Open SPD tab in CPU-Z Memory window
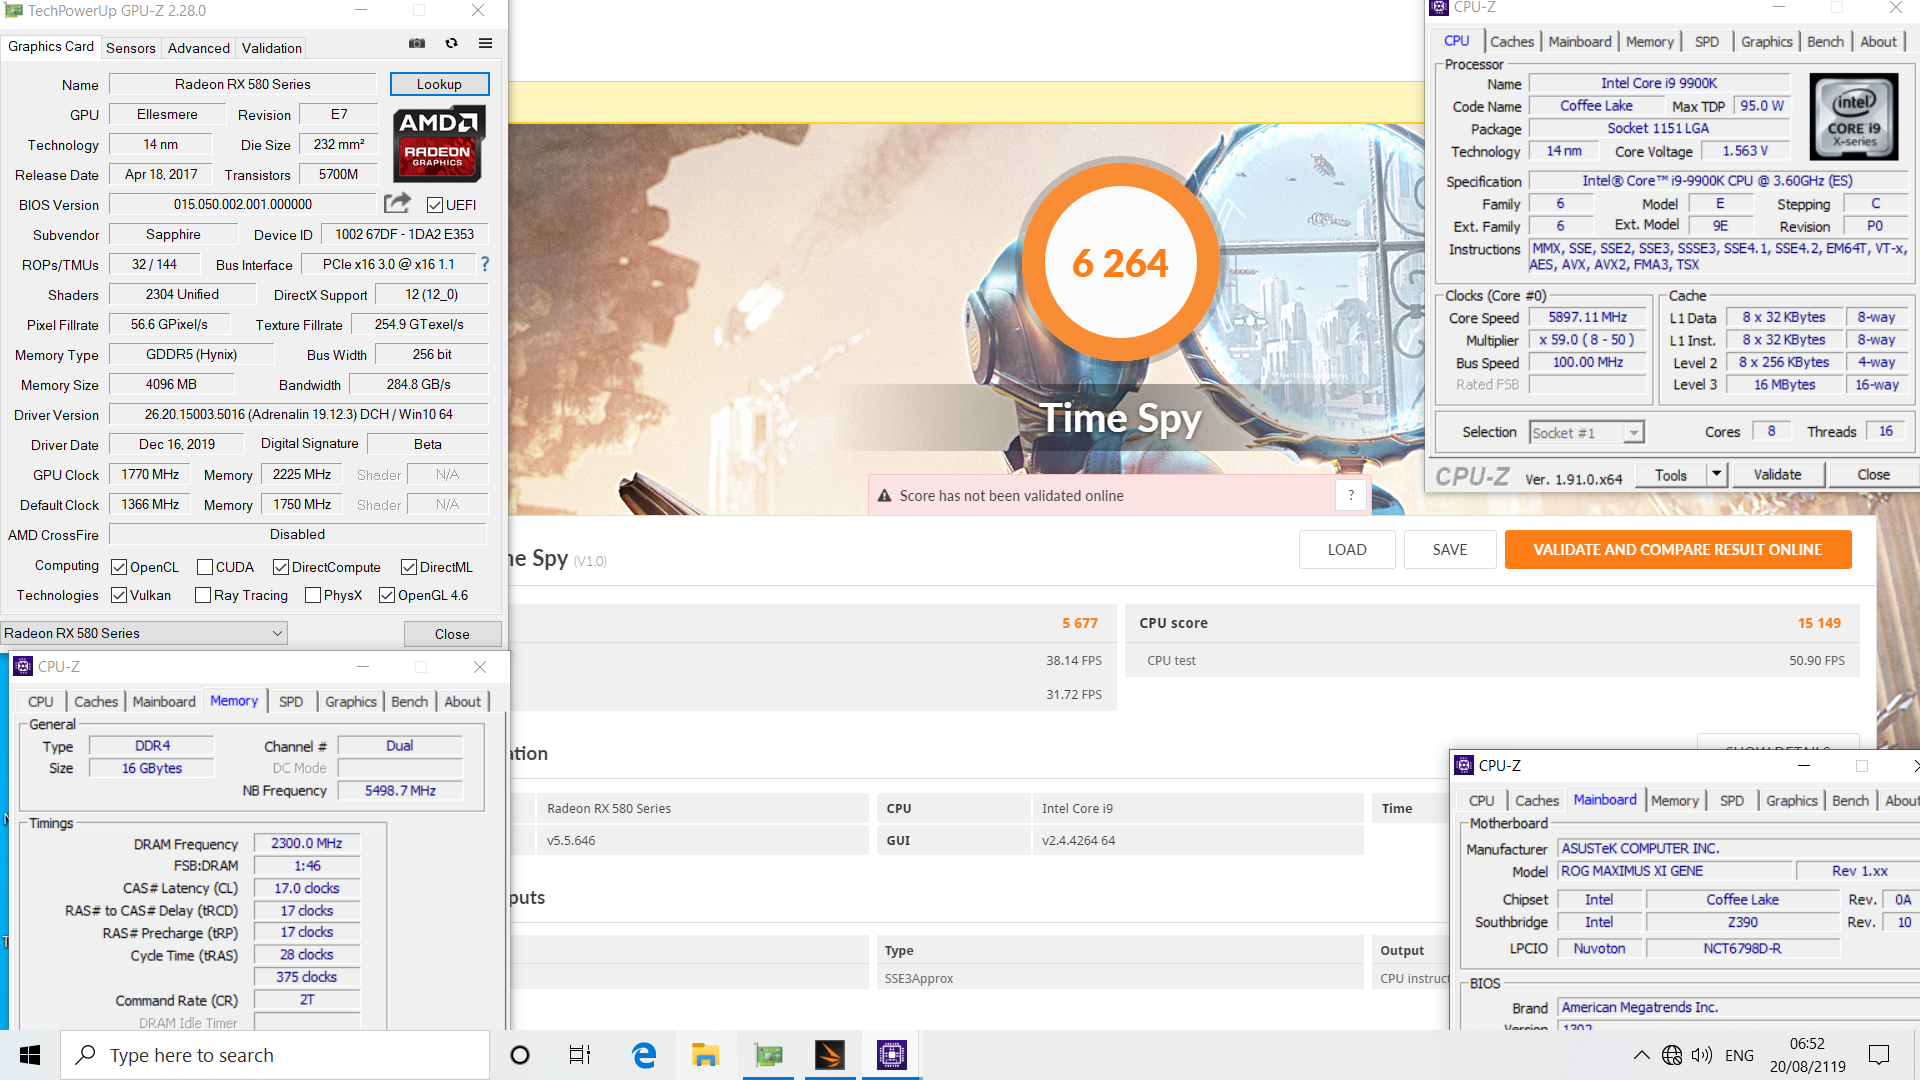Image resolution: width=1920 pixels, height=1080 pixels. (291, 702)
